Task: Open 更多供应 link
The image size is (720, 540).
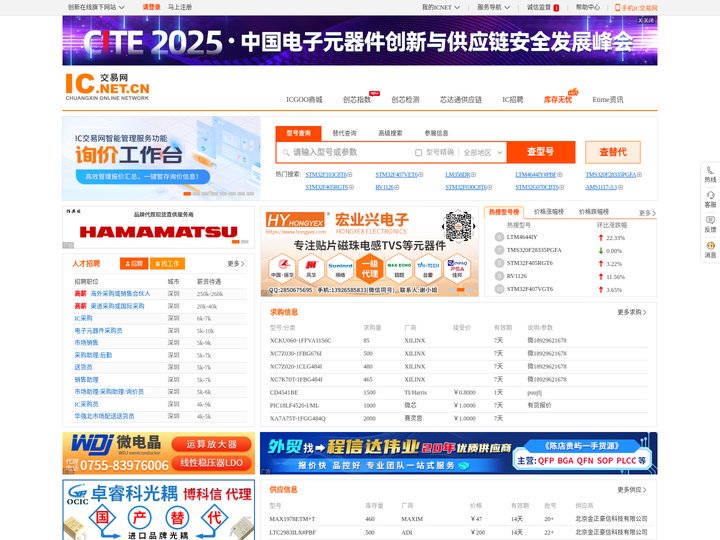Action: point(632,490)
